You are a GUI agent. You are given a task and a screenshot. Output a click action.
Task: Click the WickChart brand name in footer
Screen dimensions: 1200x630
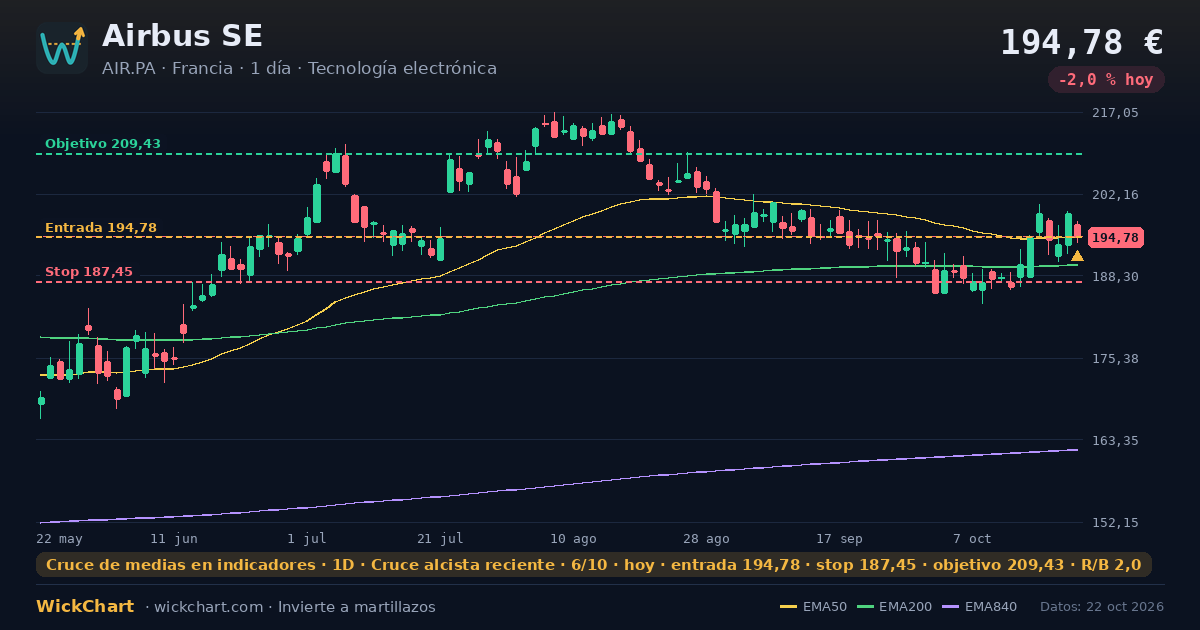[x=85, y=607]
